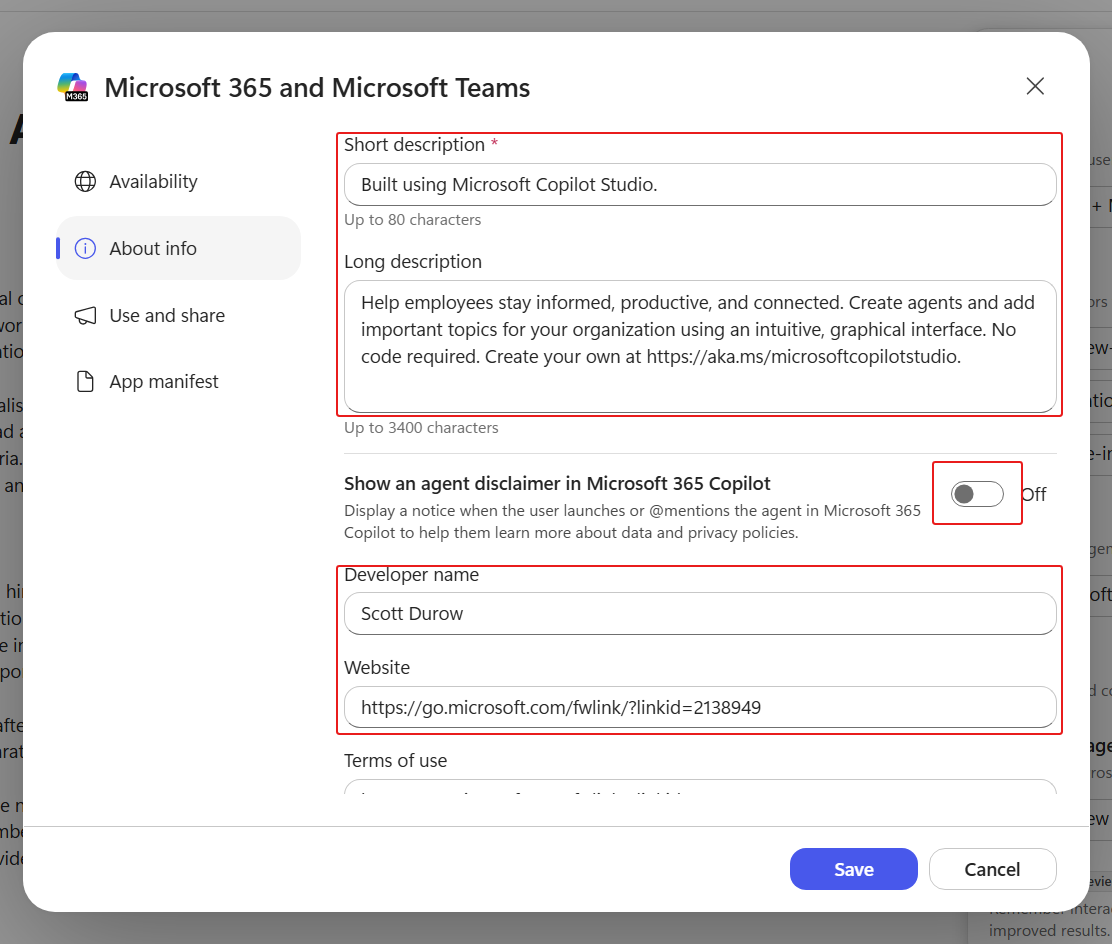The image size is (1112, 944).
Task: Click the partially visible Terms of use field
Action: pyautogui.click(x=700, y=787)
